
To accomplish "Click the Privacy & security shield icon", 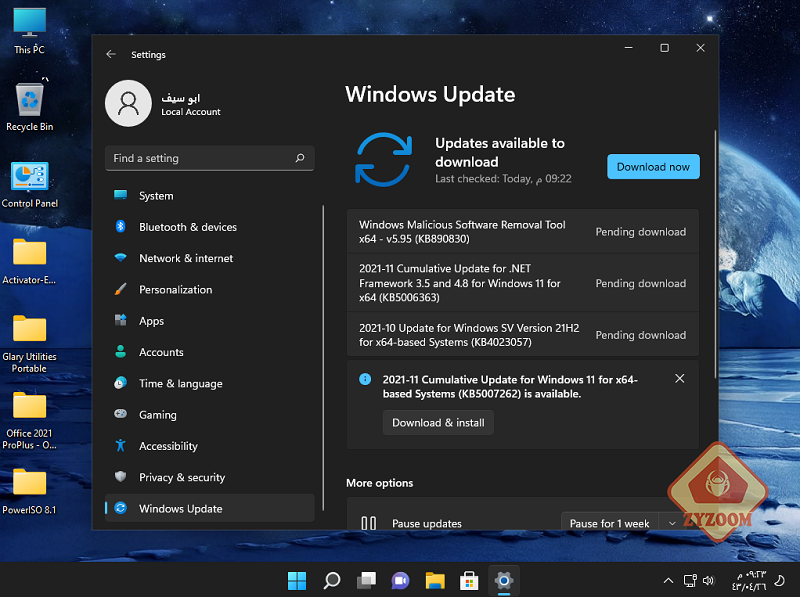I will (x=120, y=477).
